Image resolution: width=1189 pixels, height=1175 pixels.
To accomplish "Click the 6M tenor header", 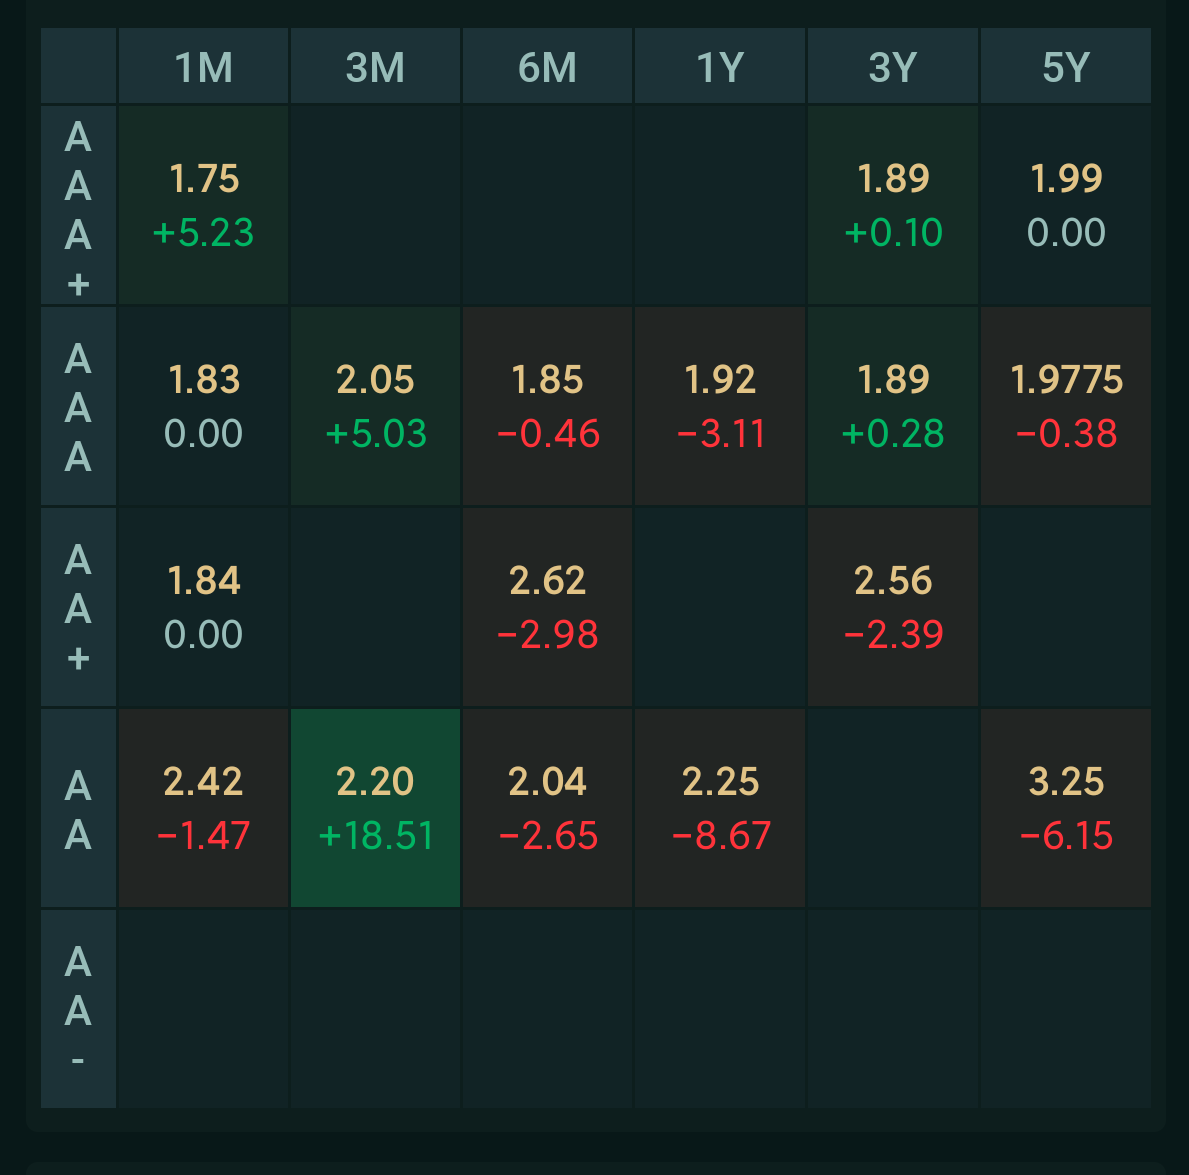I will [547, 66].
